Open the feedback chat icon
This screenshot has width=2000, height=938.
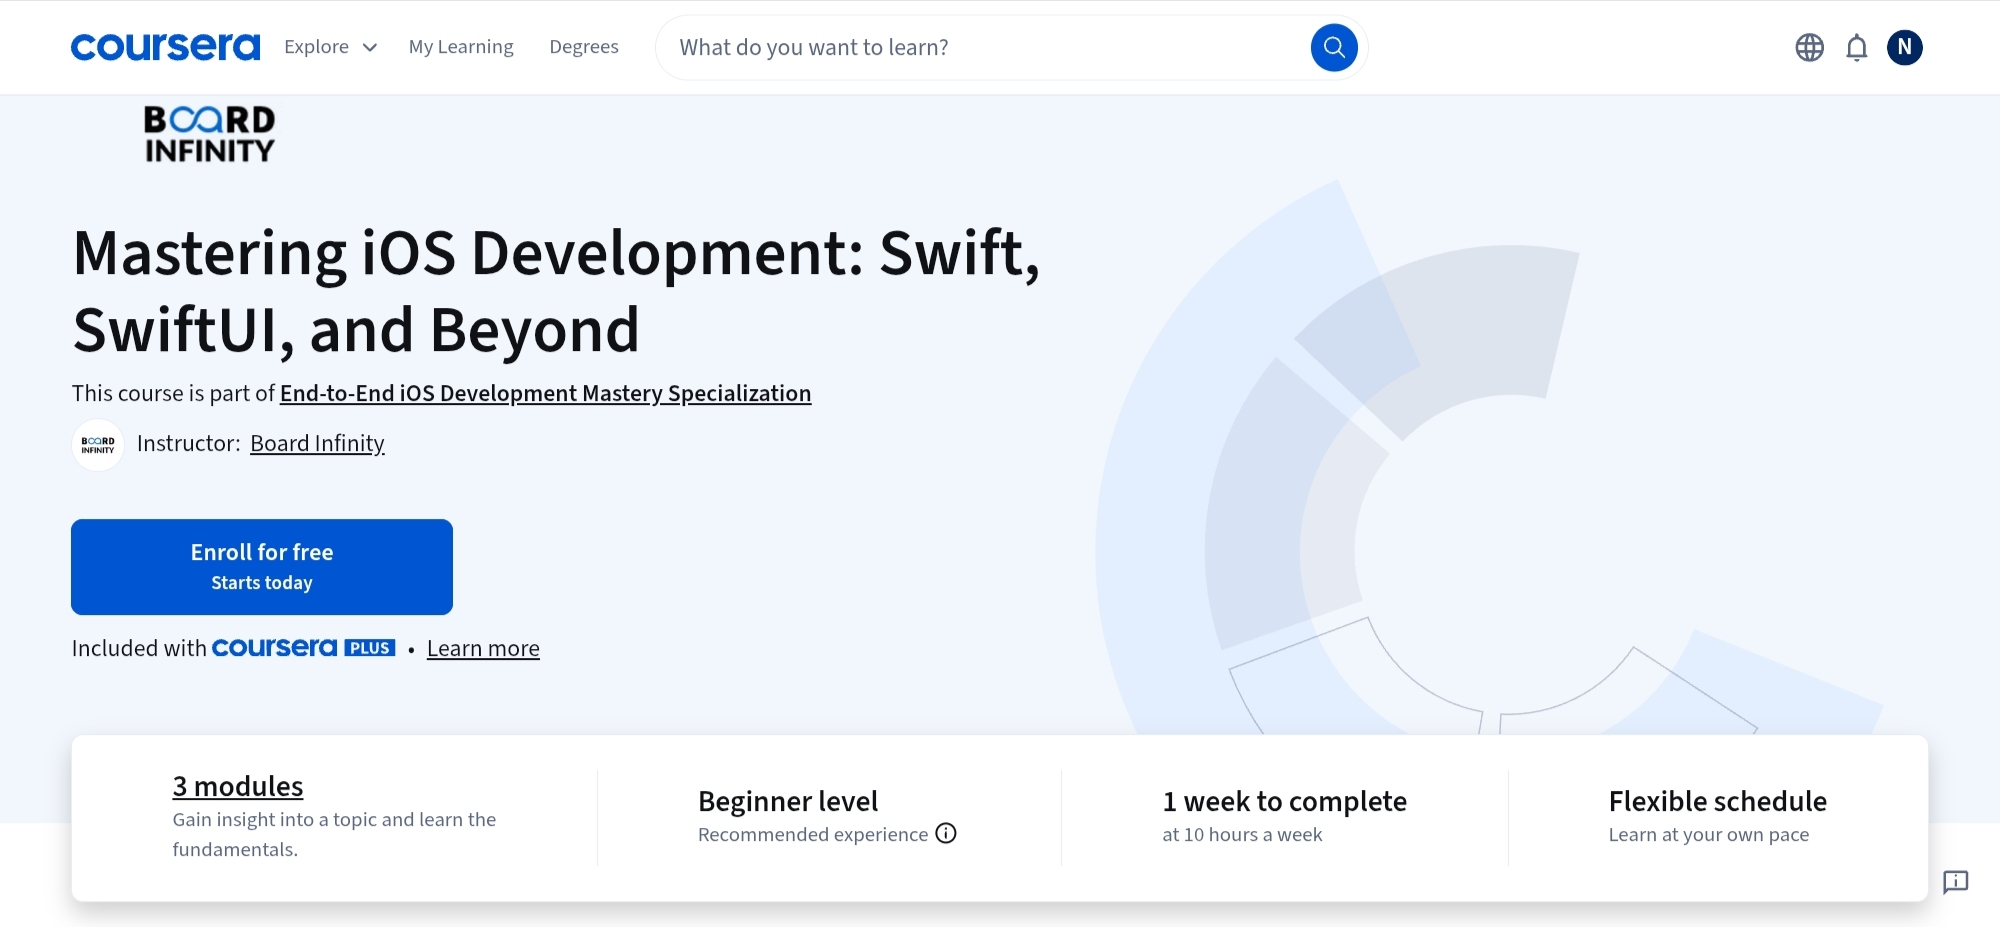(x=1955, y=881)
